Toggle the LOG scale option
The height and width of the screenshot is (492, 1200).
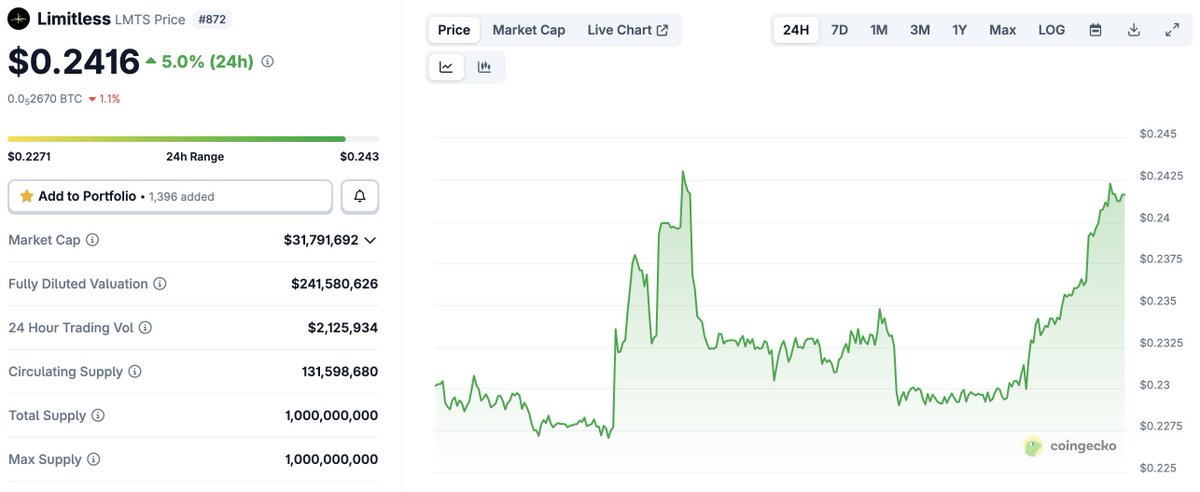pyautogui.click(x=1052, y=30)
